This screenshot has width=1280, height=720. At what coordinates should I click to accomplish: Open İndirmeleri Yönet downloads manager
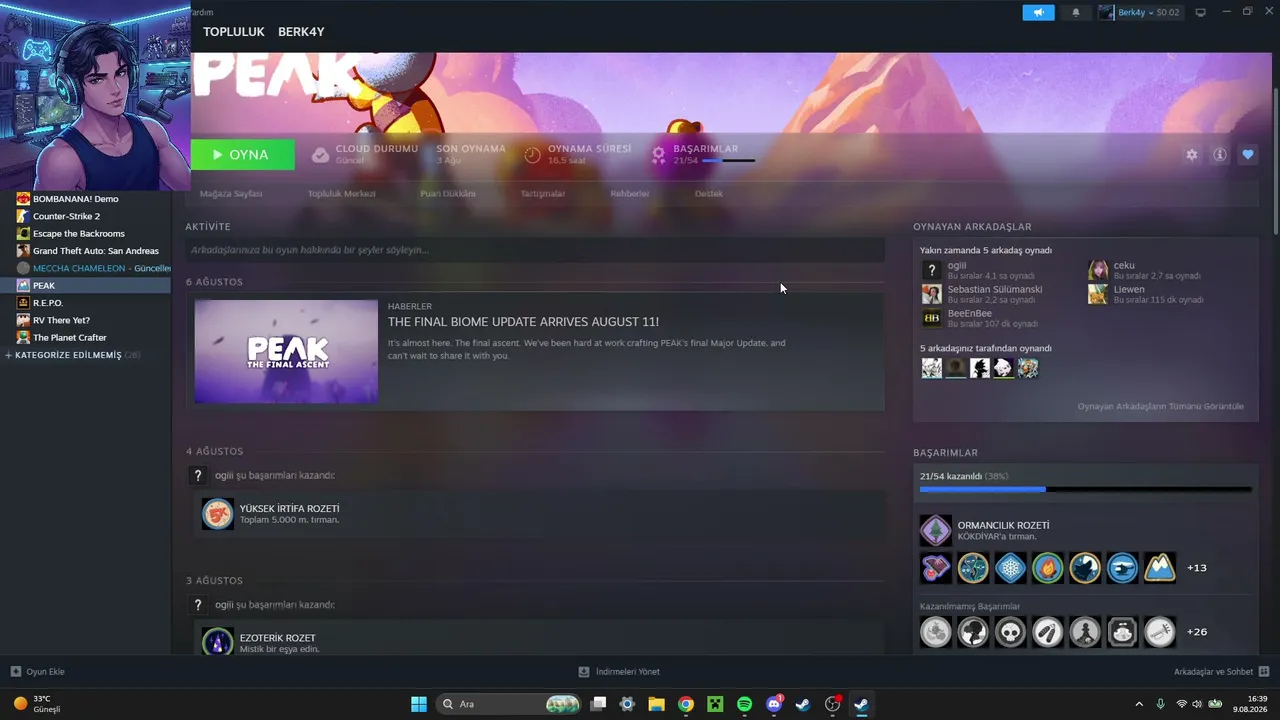point(619,672)
